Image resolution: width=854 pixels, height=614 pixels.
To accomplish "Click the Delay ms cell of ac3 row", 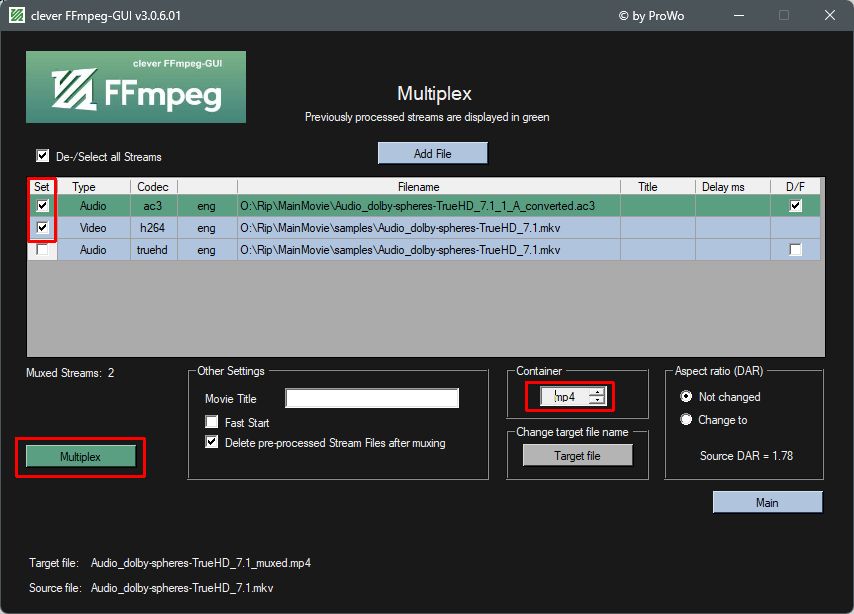I will (733, 206).
